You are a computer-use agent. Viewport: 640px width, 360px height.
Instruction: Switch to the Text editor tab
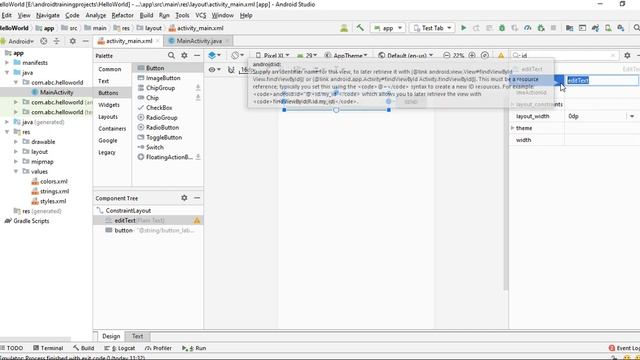(x=137, y=336)
